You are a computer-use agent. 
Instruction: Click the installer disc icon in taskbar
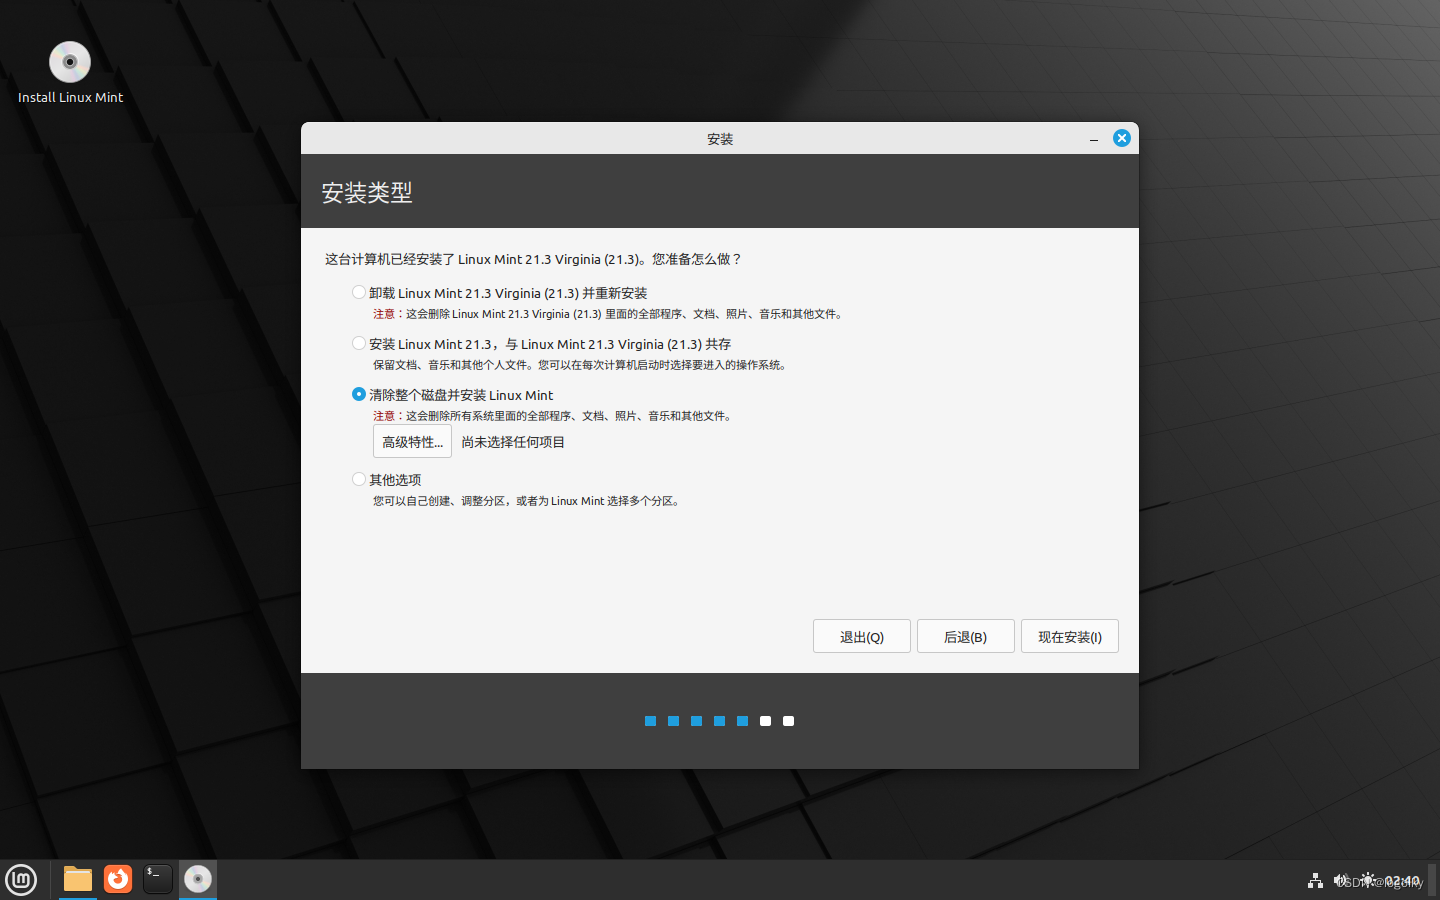point(198,879)
